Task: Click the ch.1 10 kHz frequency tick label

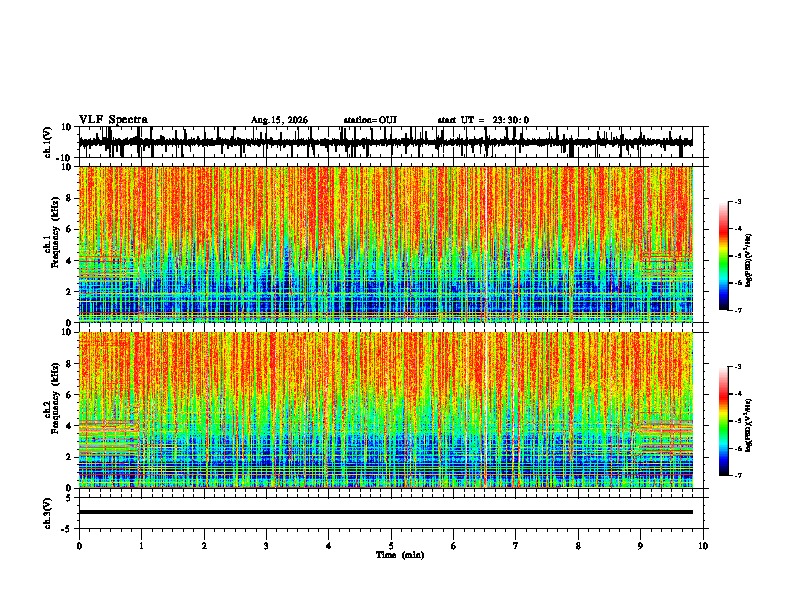Action: [67, 168]
